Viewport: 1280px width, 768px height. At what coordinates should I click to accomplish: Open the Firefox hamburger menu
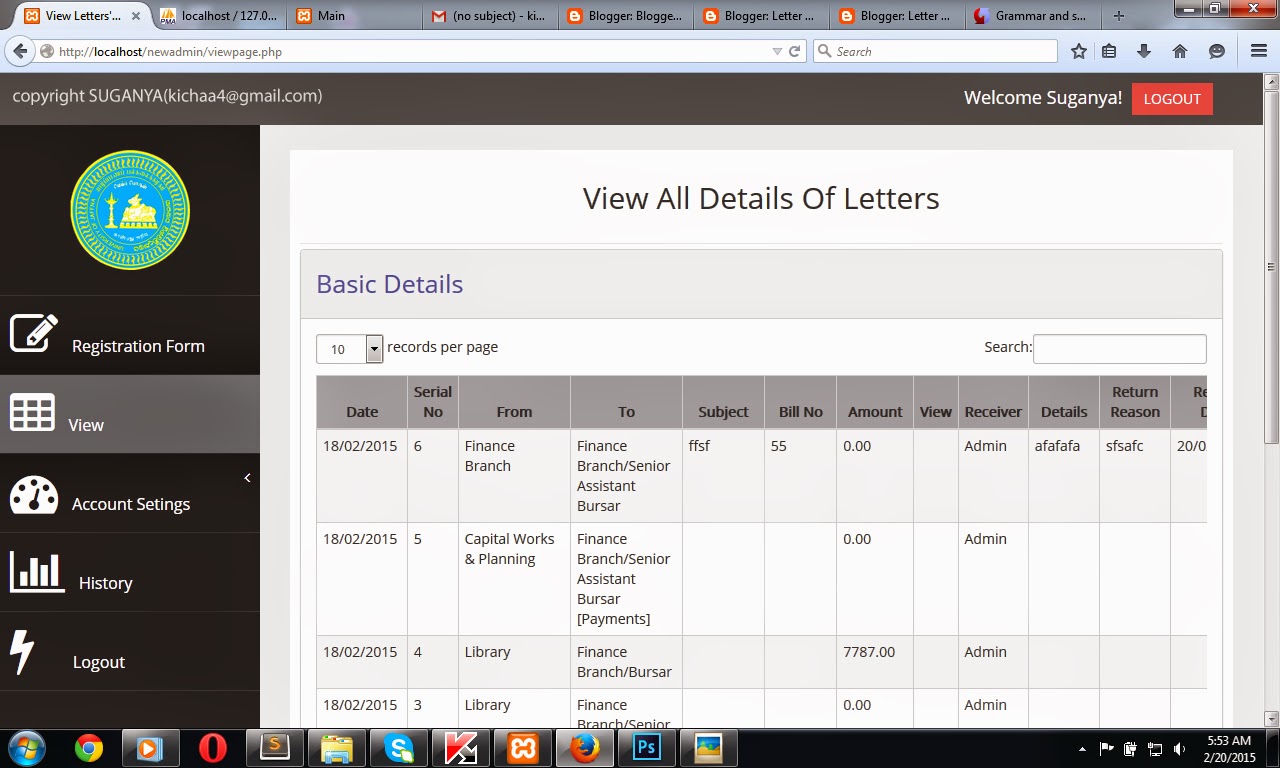coord(1258,50)
